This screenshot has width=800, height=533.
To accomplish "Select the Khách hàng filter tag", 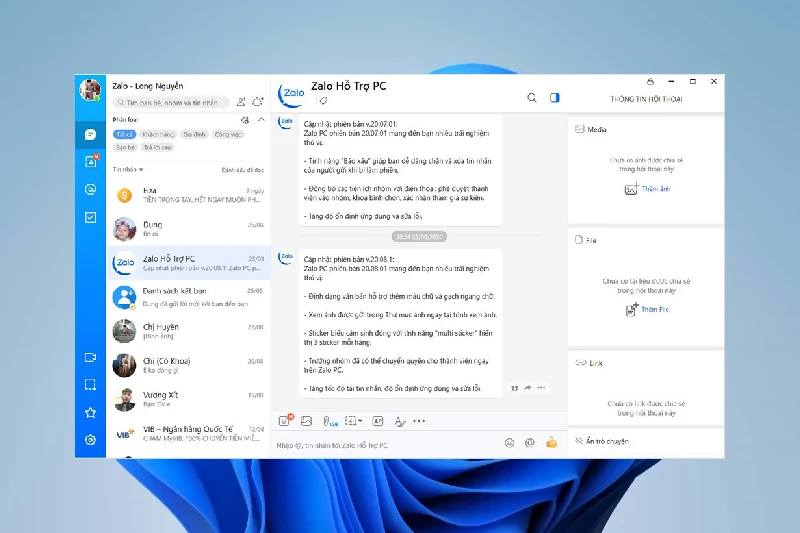I will [x=158, y=135].
